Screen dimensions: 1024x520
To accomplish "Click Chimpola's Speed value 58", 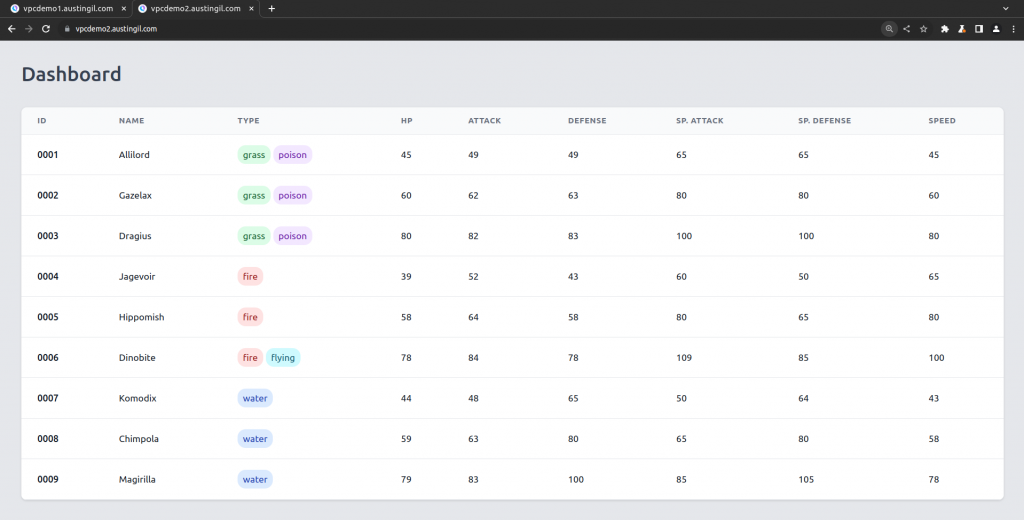I will [x=934, y=438].
